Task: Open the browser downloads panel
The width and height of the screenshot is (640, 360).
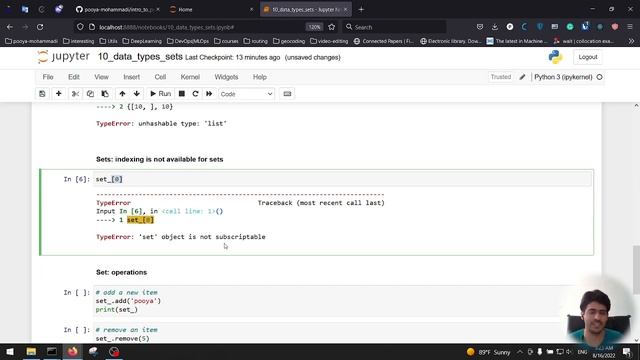Action: [495, 27]
